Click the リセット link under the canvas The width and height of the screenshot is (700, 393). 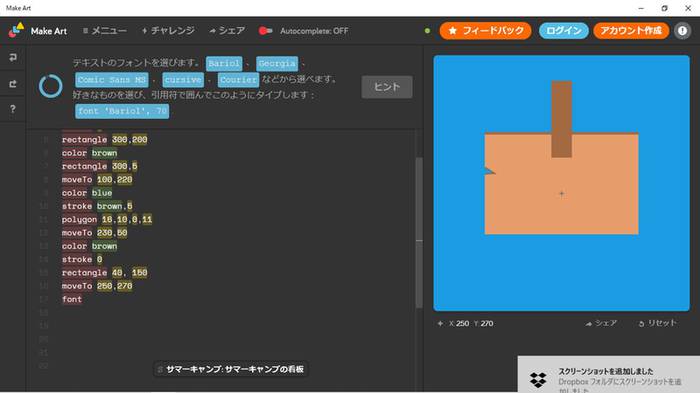click(658, 323)
